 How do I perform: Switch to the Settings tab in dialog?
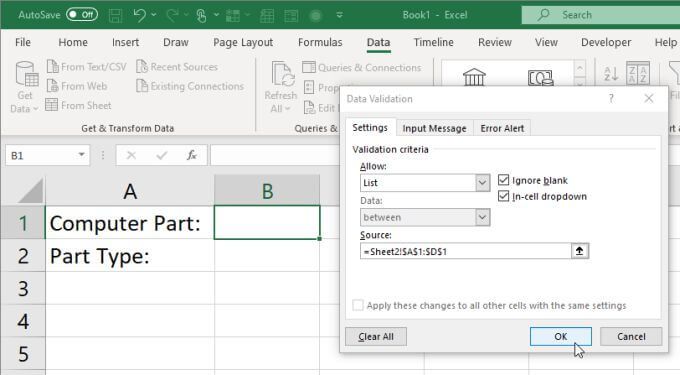tap(370, 128)
